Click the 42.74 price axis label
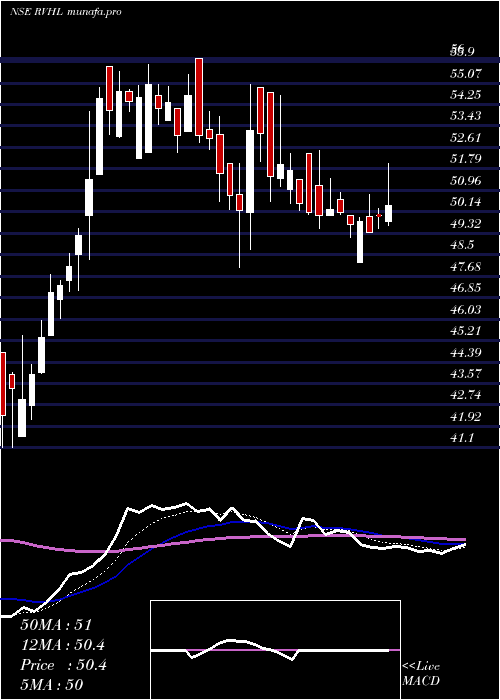The height and width of the screenshot is (700, 500). 467,396
